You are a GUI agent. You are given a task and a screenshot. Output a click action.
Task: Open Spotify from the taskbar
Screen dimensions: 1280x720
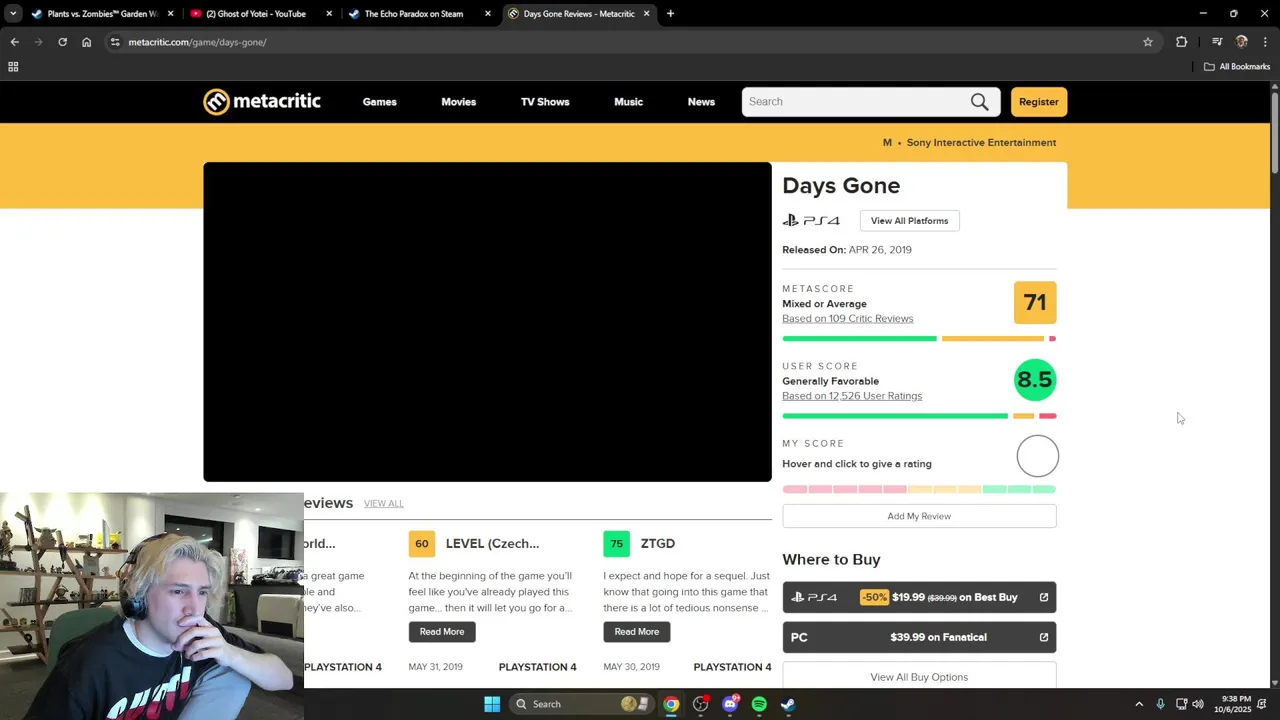(759, 704)
